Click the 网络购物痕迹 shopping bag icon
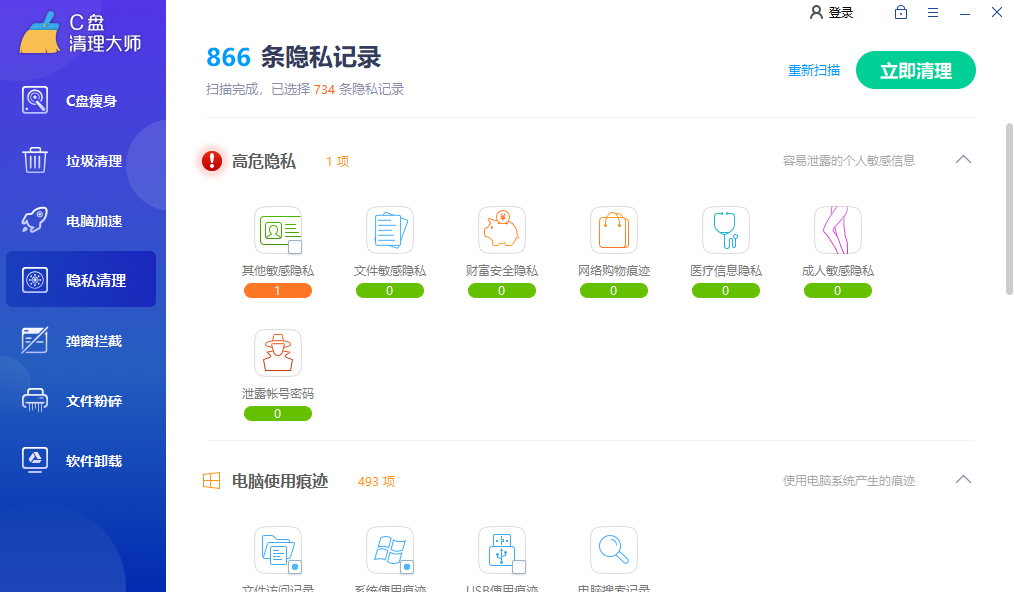This screenshot has height=592, width=1014. click(613, 230)
